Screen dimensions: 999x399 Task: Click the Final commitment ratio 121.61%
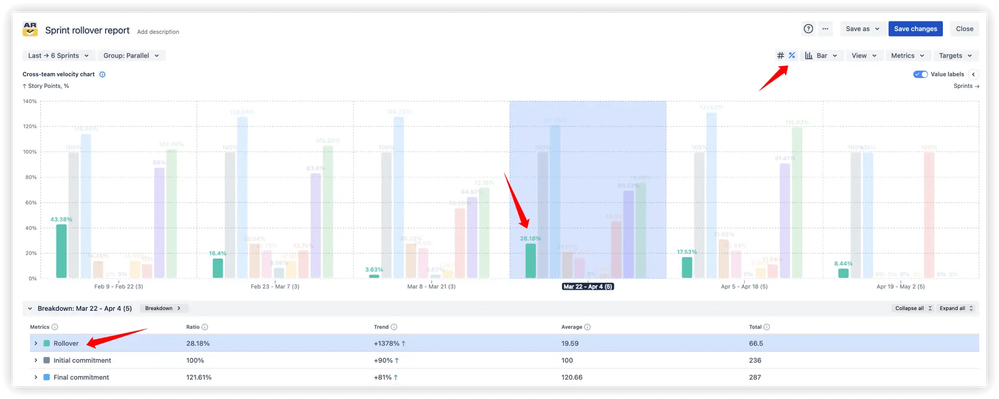point(198,377)
